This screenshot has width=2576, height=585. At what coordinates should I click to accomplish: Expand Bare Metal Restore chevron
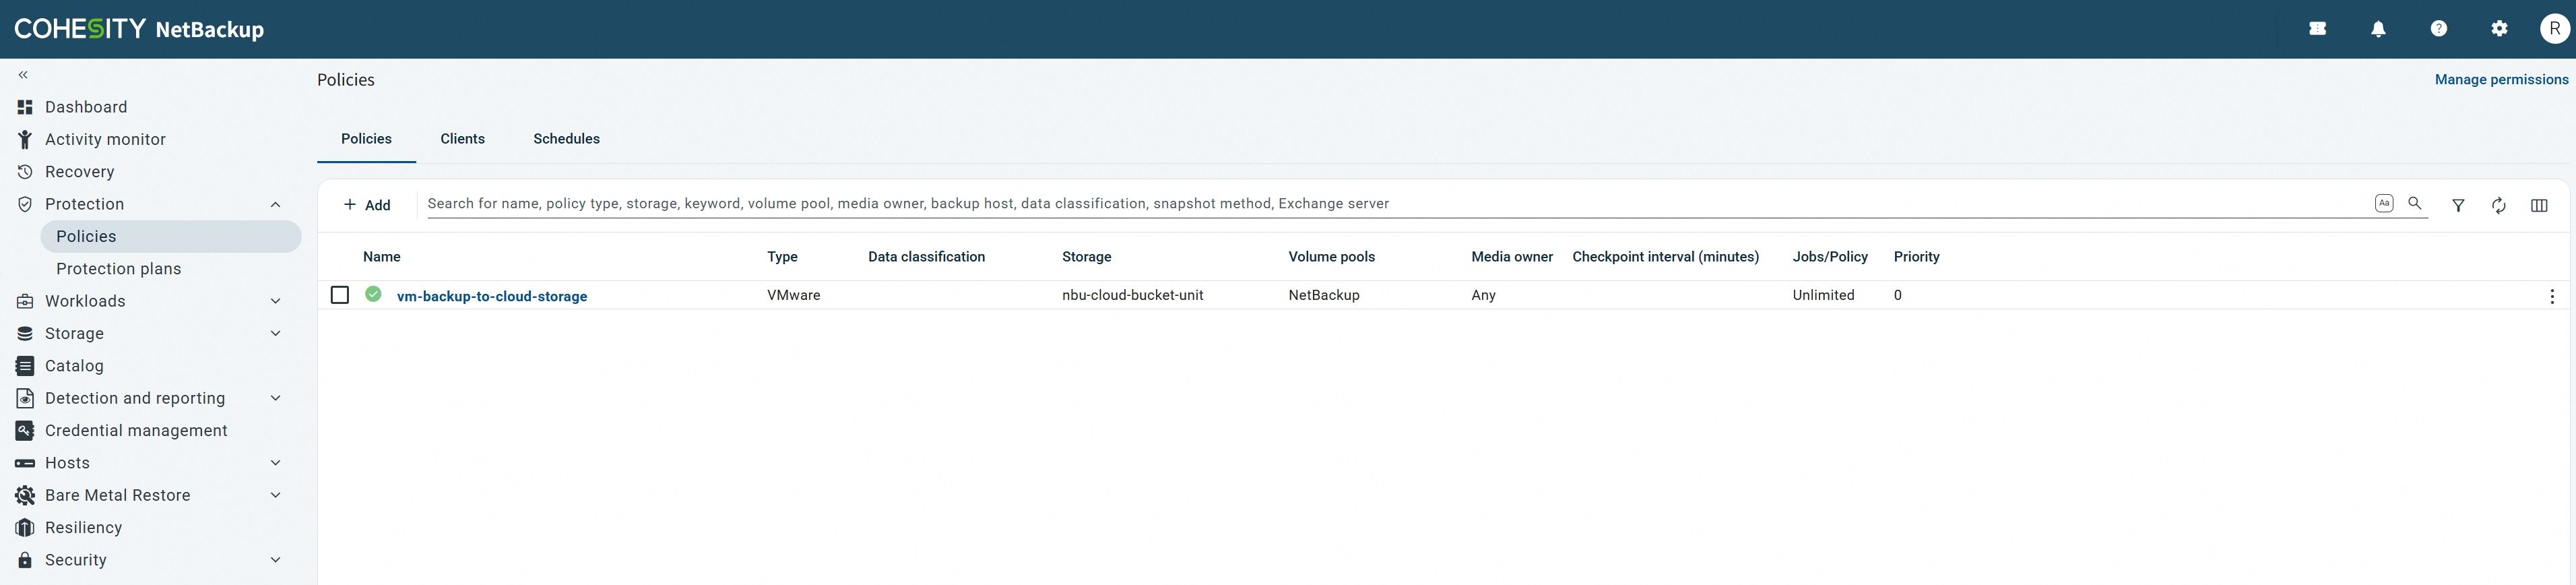[275, 495]
